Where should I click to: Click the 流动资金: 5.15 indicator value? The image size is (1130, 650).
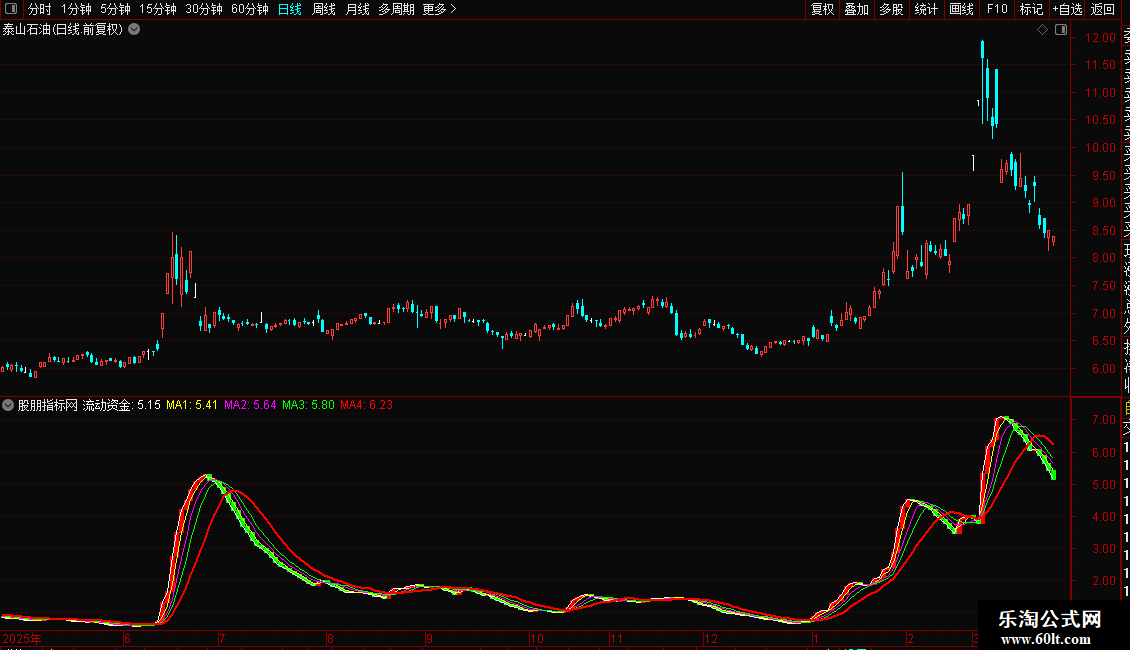coord(121,405)
